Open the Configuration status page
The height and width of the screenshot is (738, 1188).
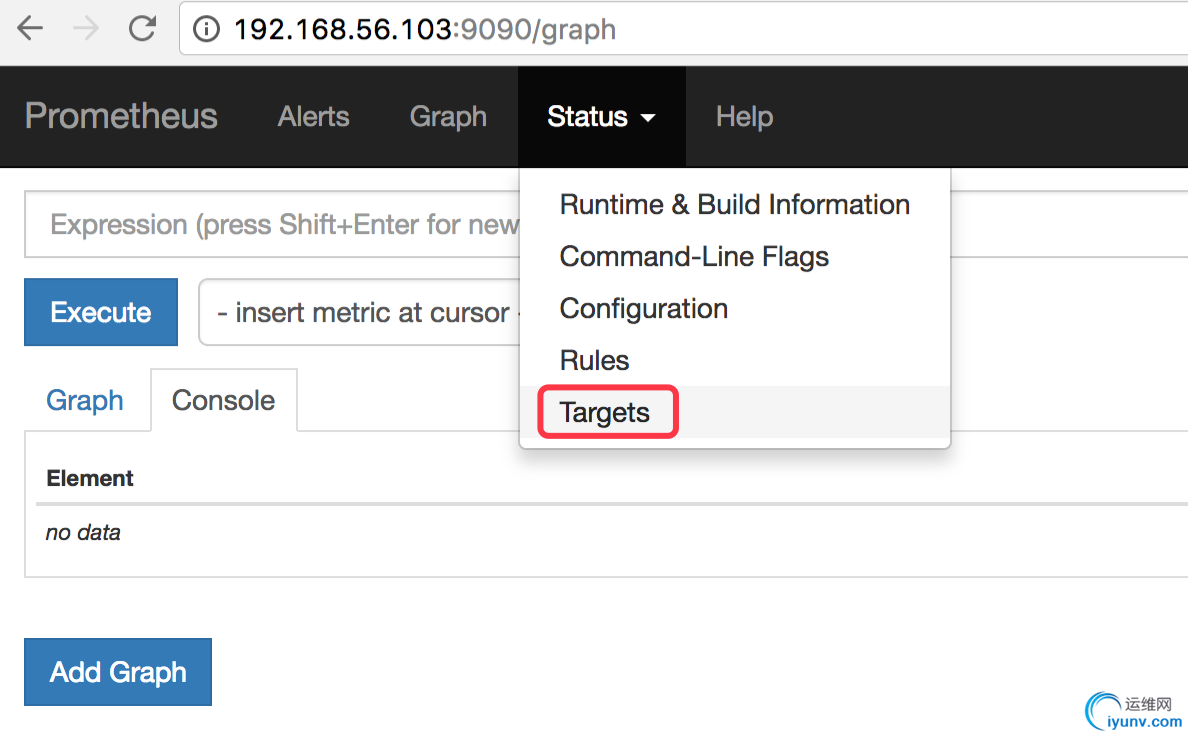[643, 309]
